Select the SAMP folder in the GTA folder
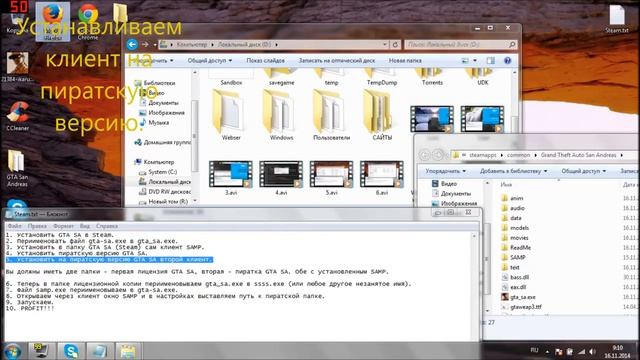The image size is (640, 360). click(x=513, y=257)
